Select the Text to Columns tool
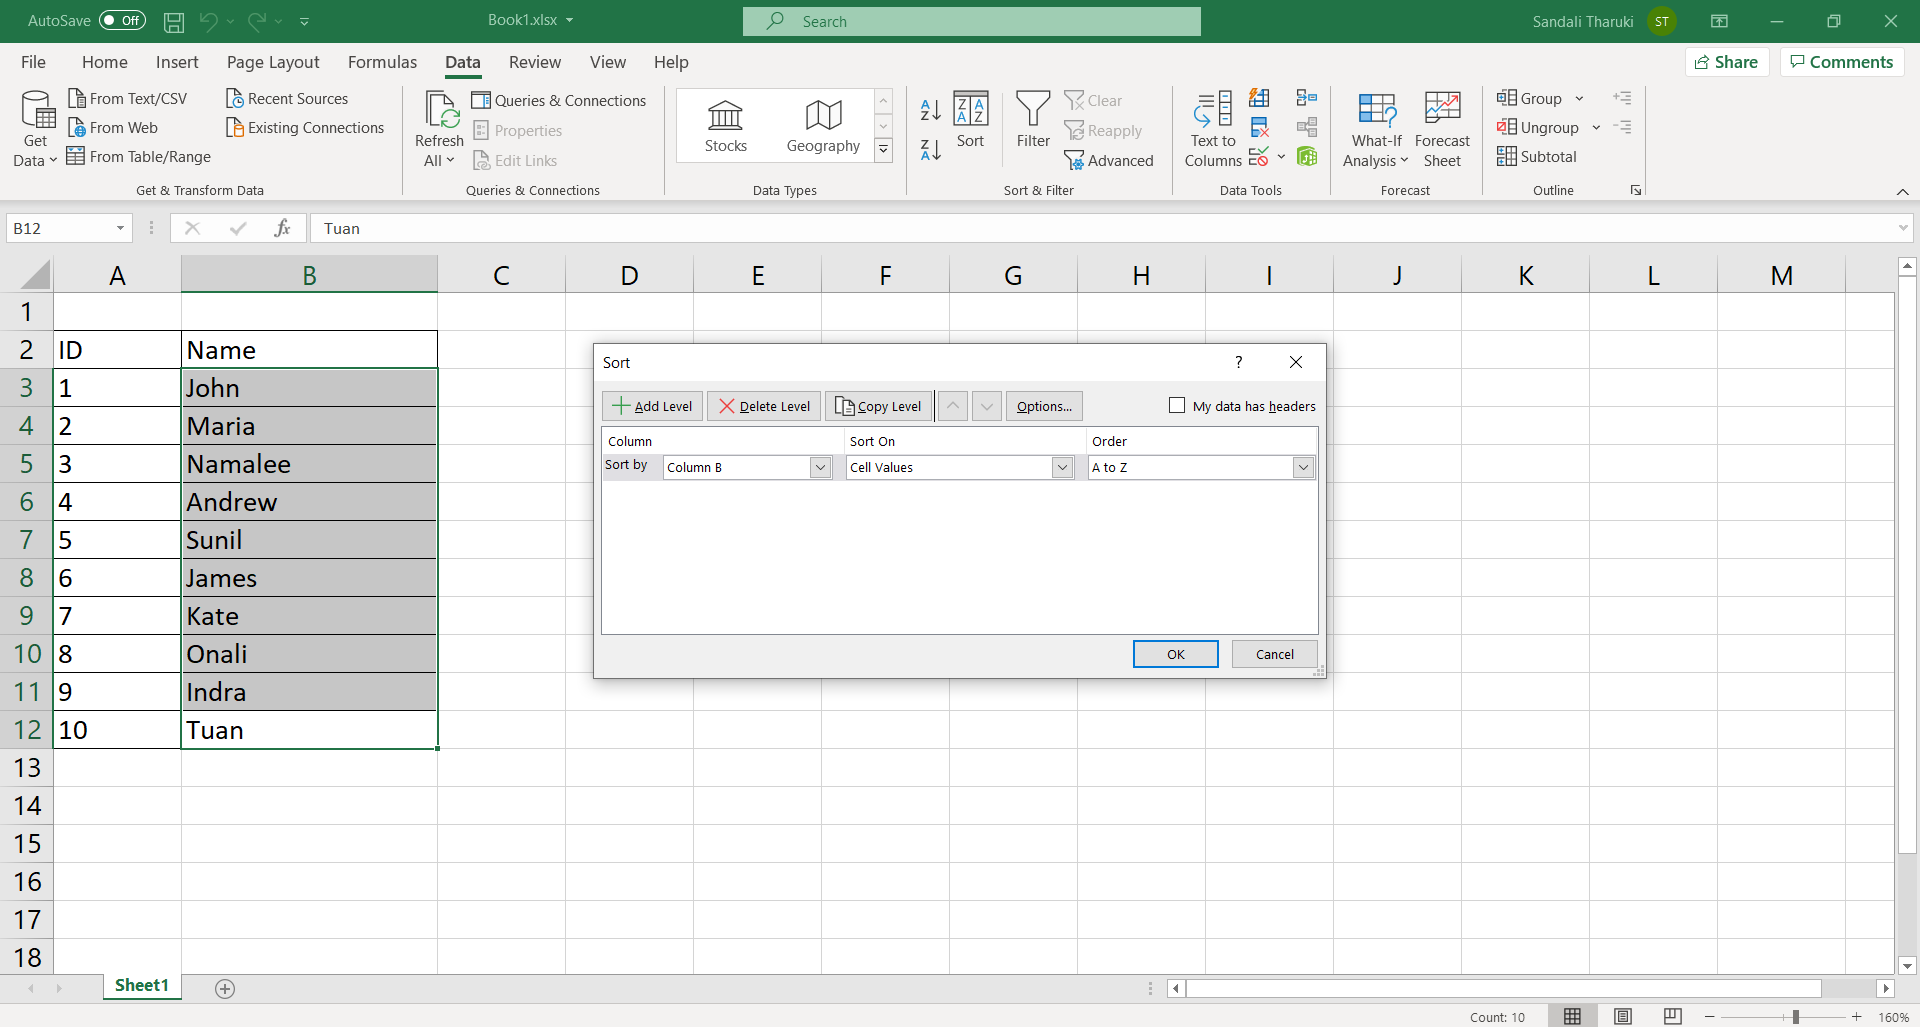 coord(1211,127)
